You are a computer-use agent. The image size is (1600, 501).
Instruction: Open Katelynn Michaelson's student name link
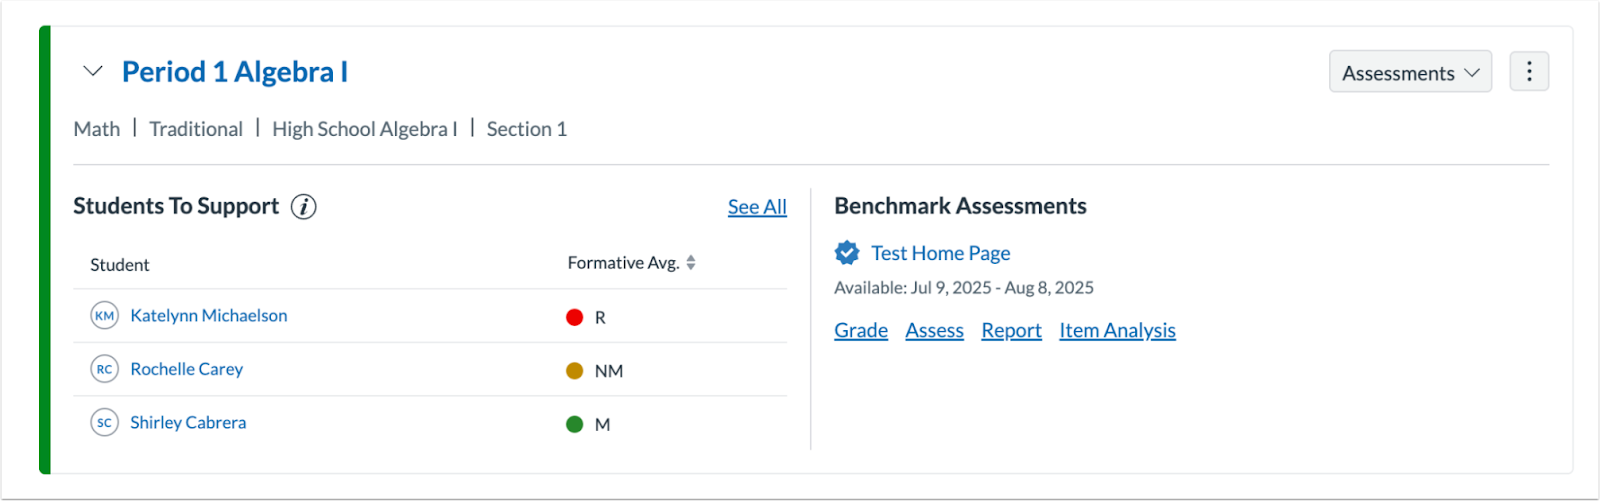(209, 316)
